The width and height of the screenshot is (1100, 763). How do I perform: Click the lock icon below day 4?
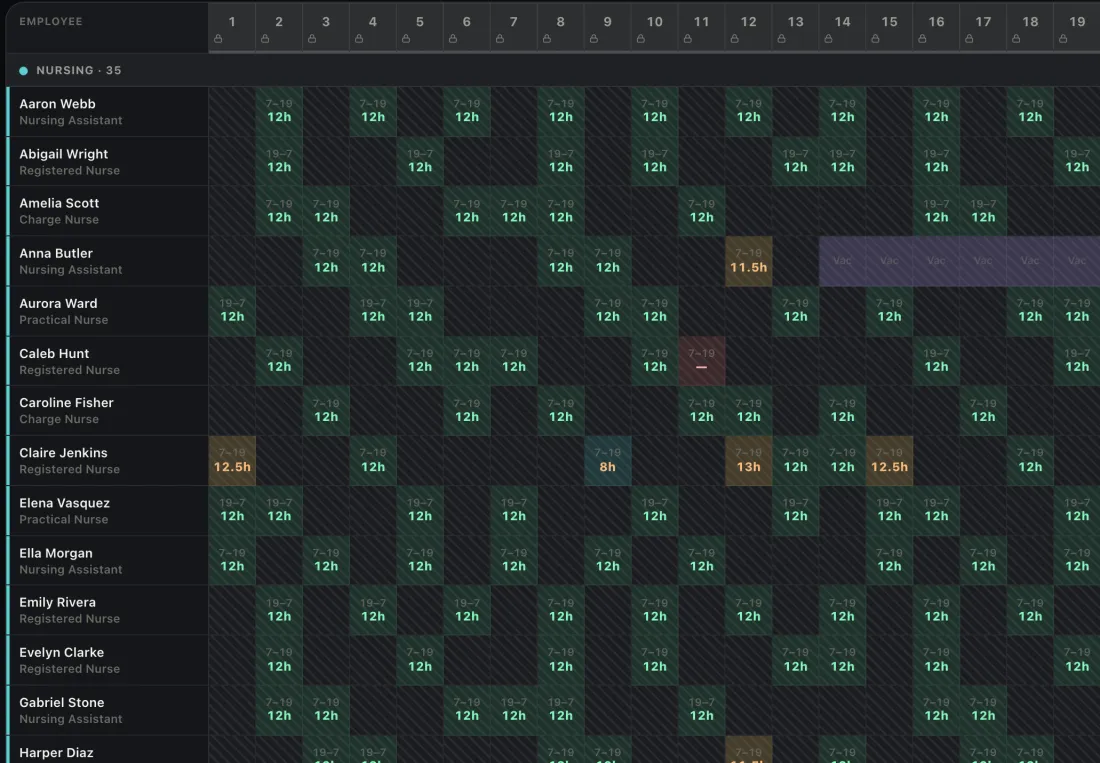click(359, 39)
